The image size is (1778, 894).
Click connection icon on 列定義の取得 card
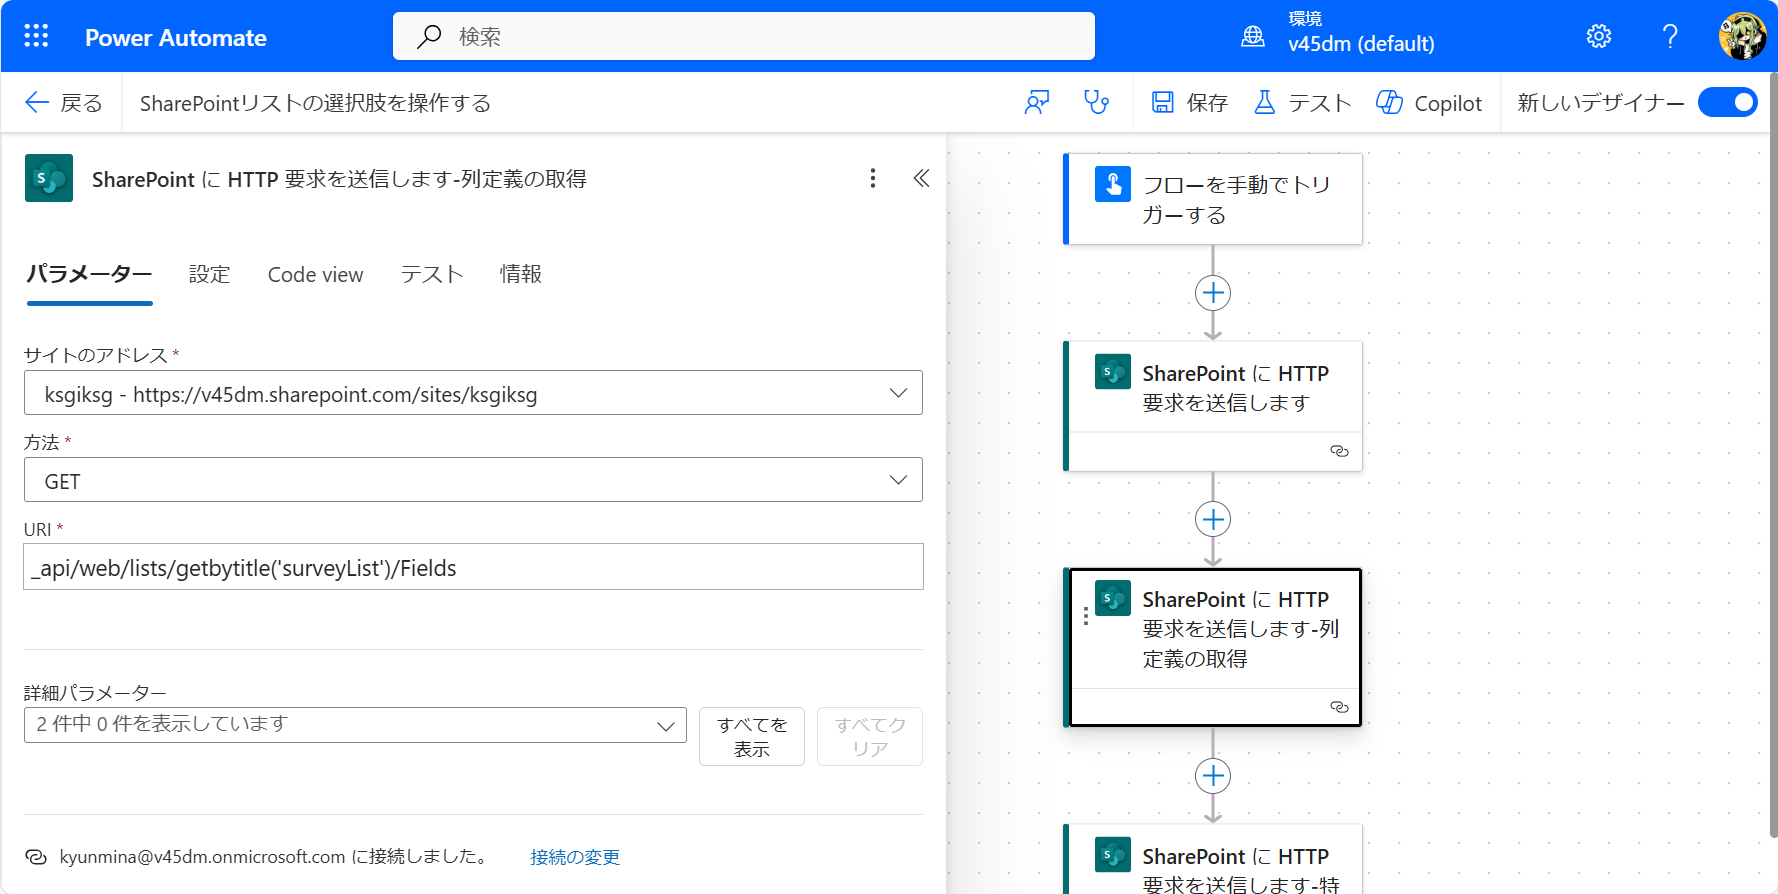[x=1339, y=707]
